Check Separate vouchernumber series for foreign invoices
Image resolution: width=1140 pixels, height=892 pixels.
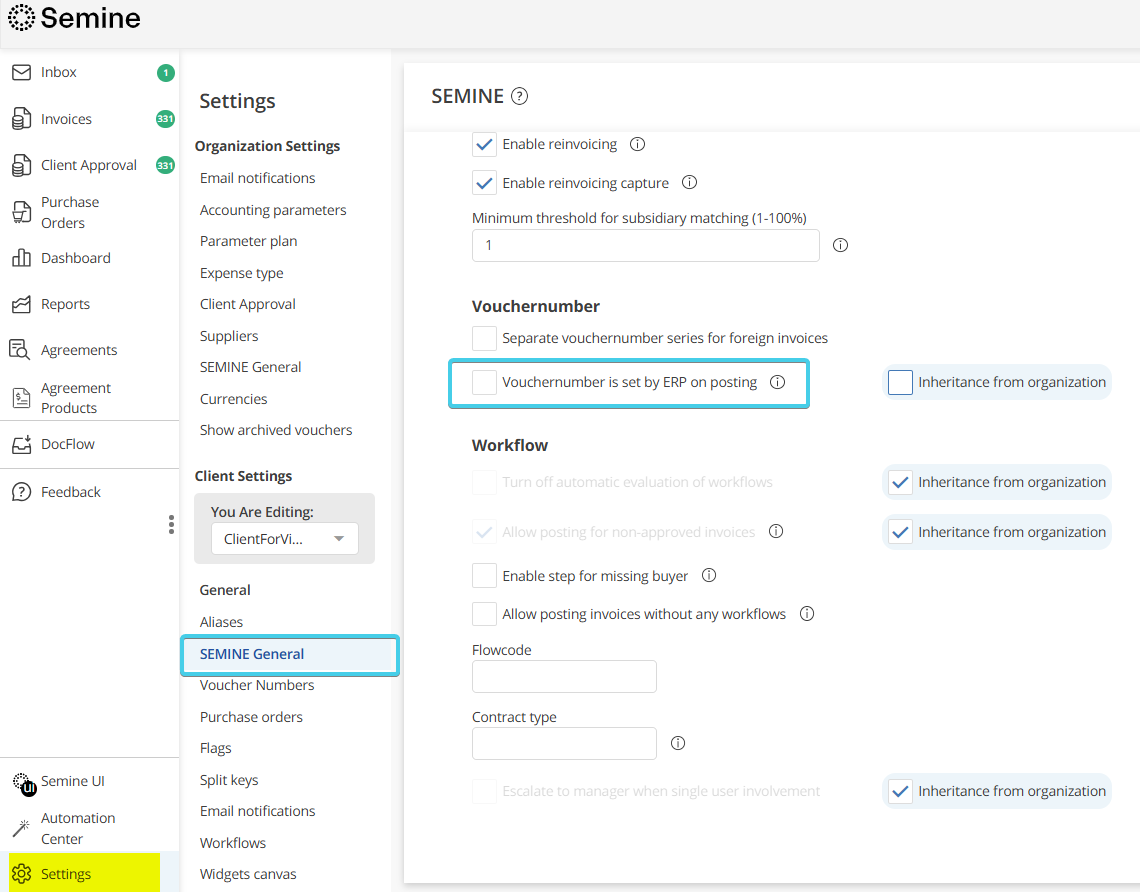[x=485, y=338]
